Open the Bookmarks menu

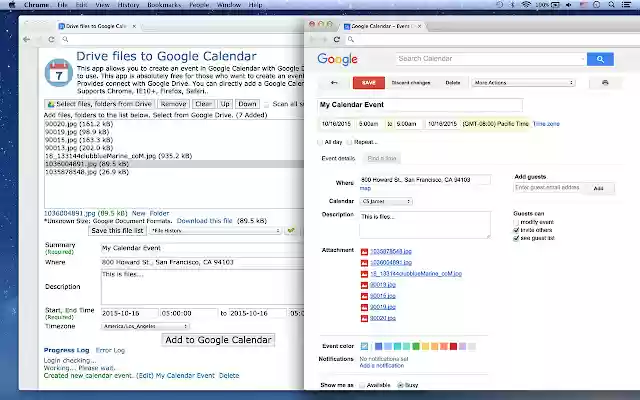tap(164, 5)
